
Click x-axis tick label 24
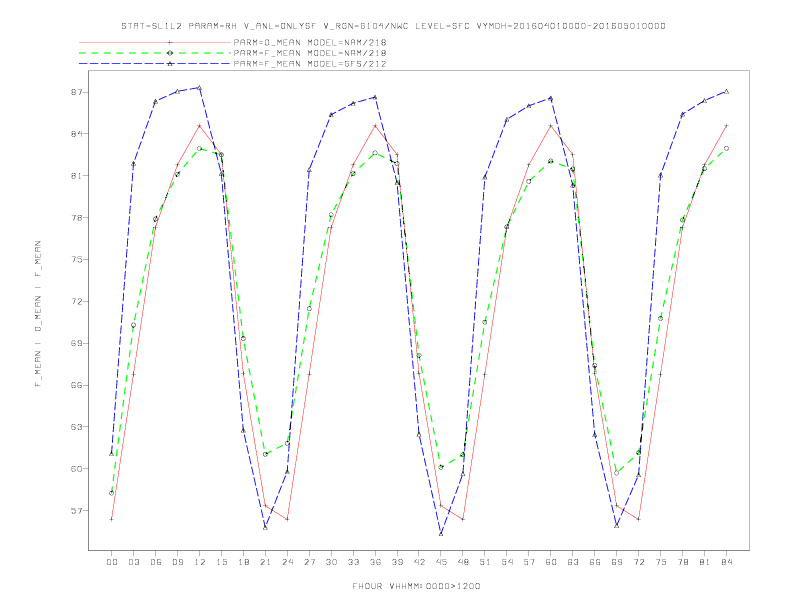[287, 562]
